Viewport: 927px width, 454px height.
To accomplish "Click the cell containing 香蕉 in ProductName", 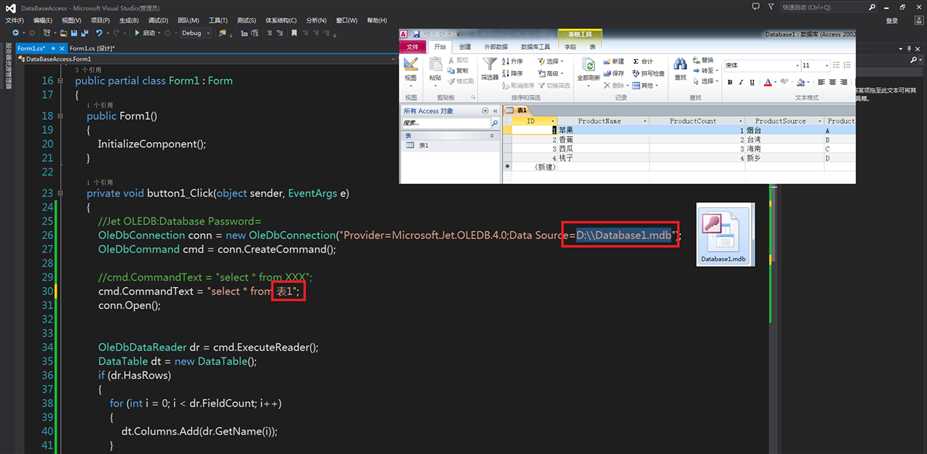I will pos(603,140).
